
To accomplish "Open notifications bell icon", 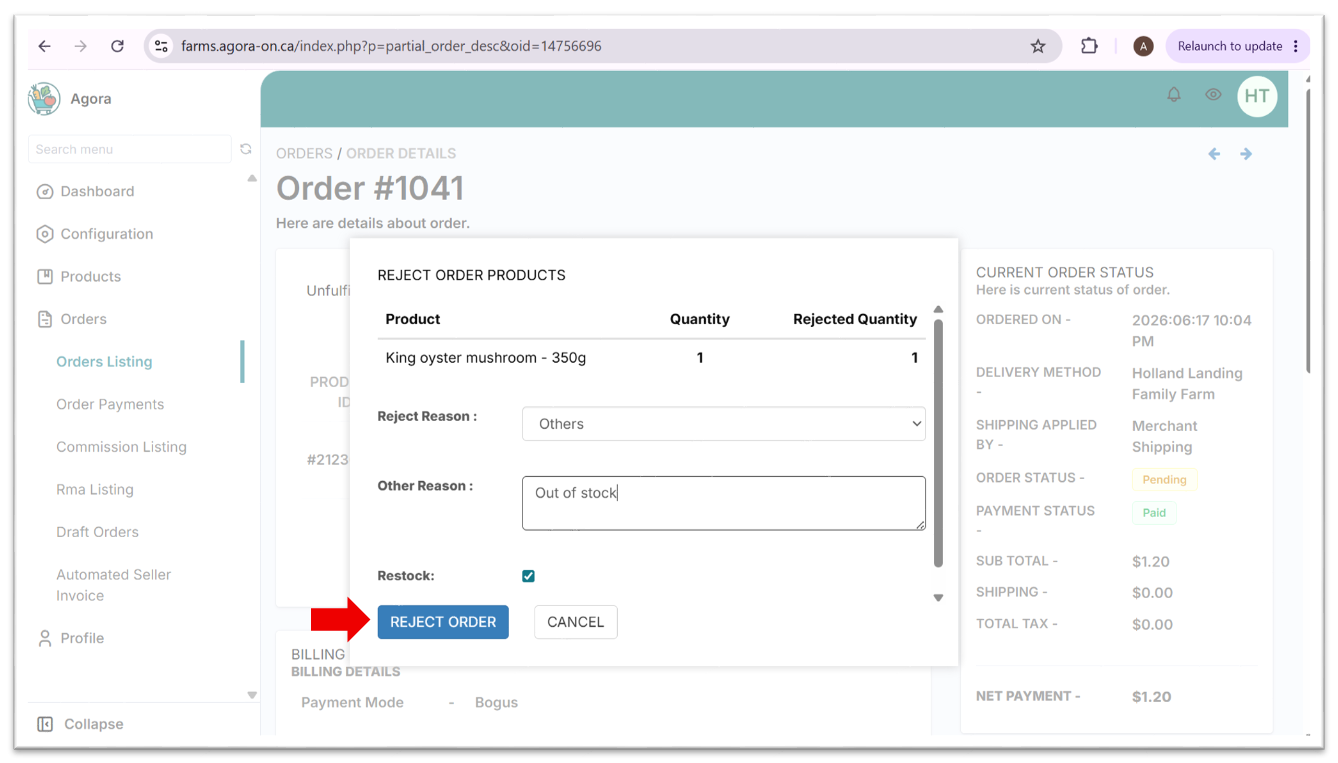I will click(1174, 95).
